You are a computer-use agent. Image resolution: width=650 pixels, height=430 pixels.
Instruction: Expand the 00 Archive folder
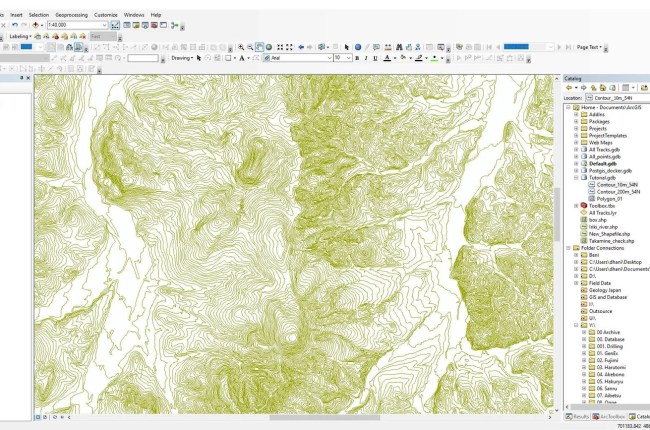[584, 332]
